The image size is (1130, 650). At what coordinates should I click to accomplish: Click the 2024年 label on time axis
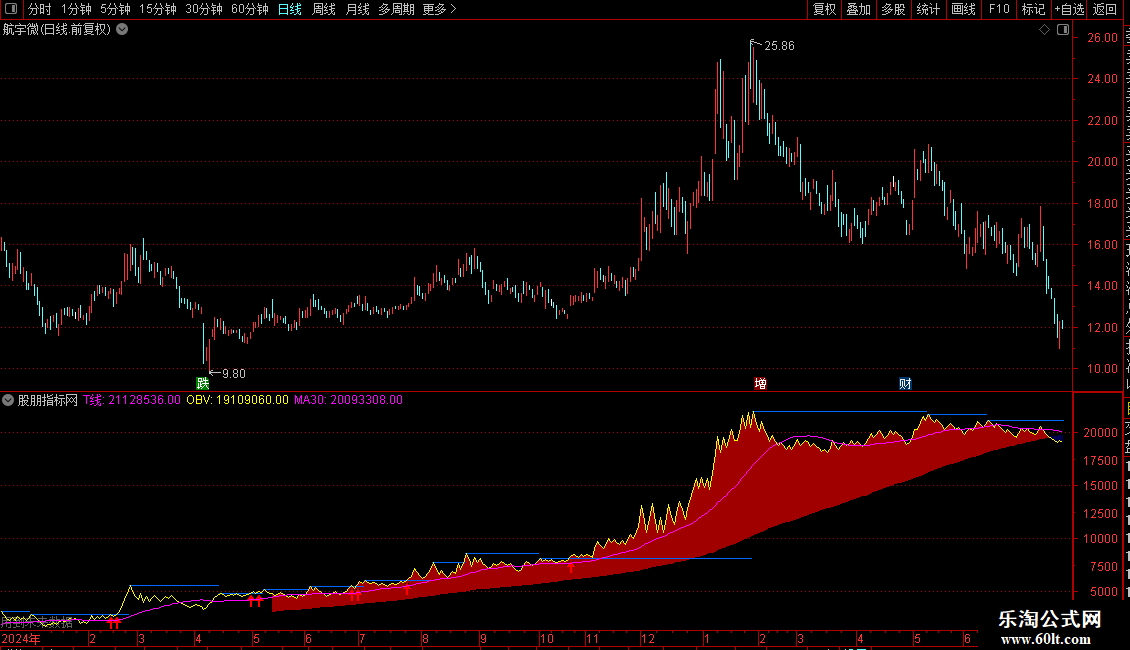click(x=21, y=638)
